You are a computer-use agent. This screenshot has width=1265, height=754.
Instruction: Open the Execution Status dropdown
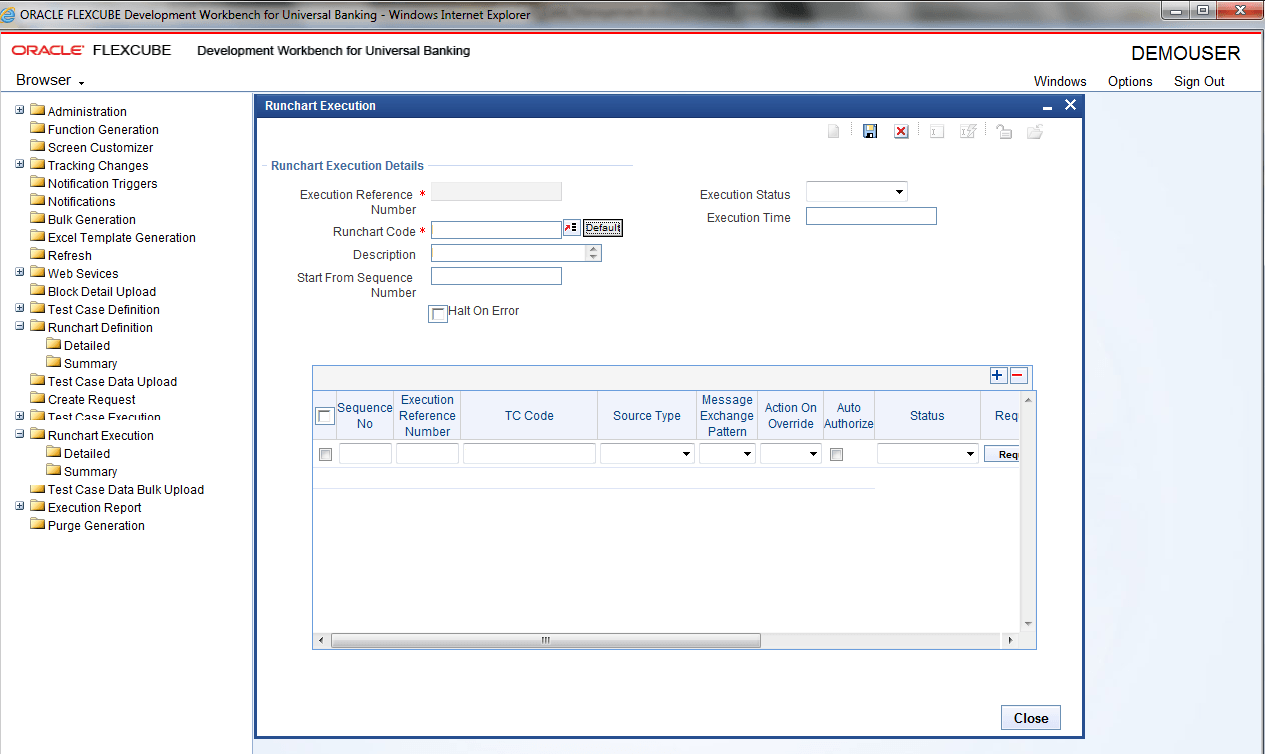[899, 192]
